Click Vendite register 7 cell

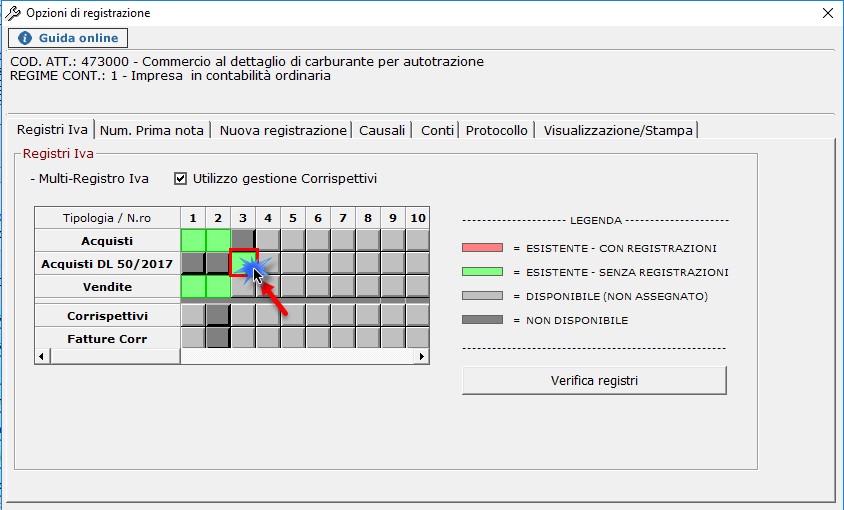point(343,287)
